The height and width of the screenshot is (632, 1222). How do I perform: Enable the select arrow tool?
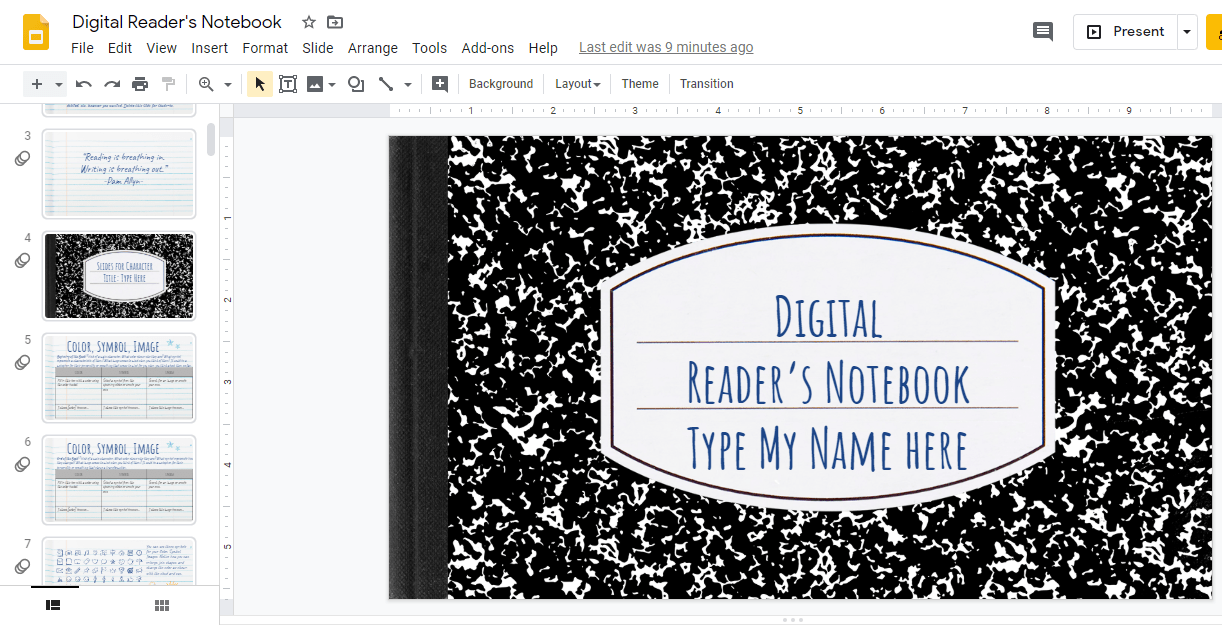tap(259, 84)
